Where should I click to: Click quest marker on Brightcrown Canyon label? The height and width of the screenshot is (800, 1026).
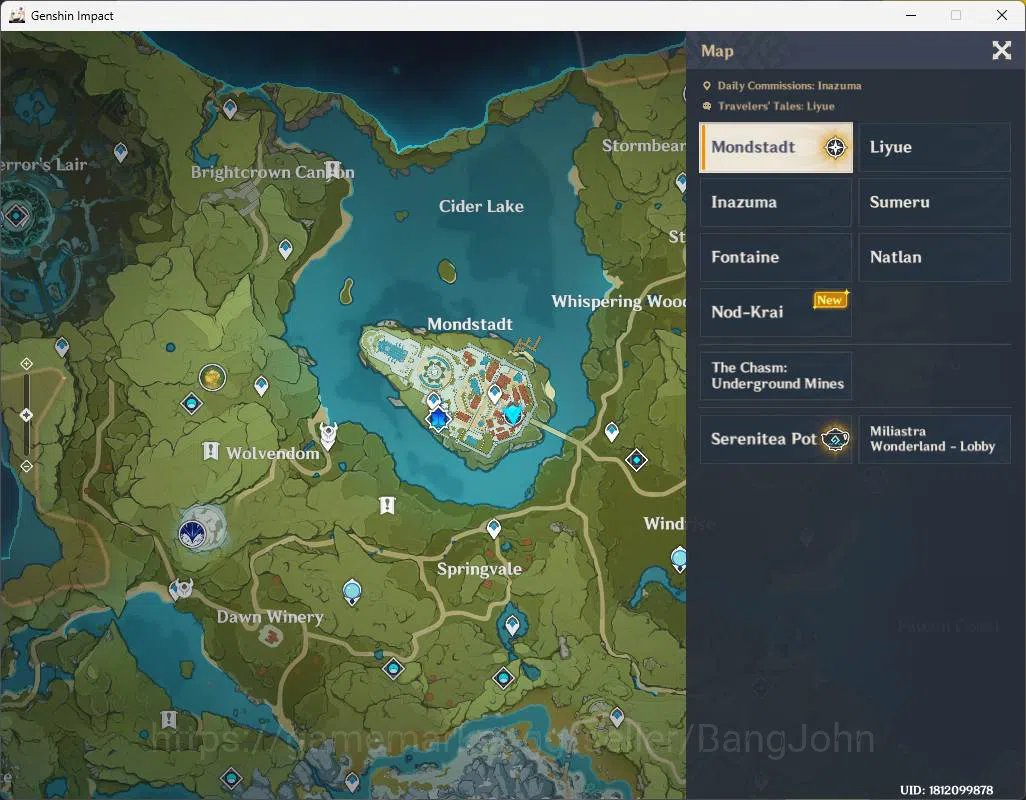pos(332,170)
